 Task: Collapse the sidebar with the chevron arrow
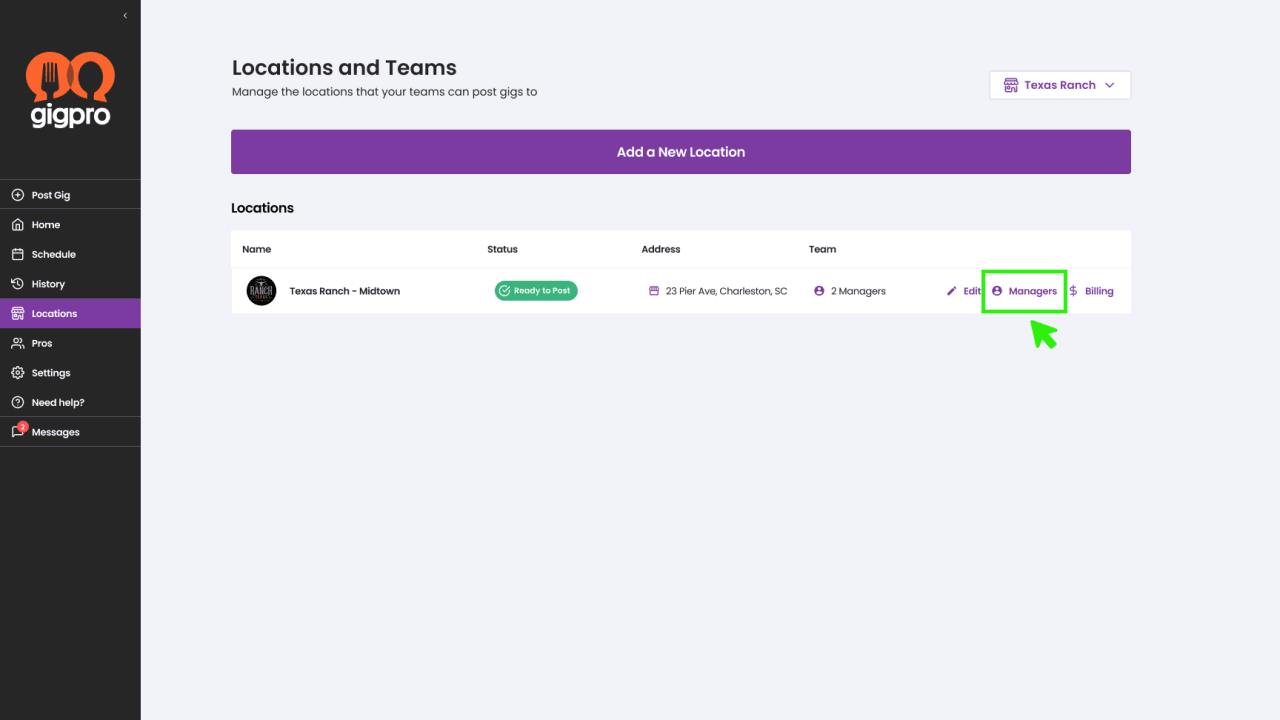[x=125, y=16]
